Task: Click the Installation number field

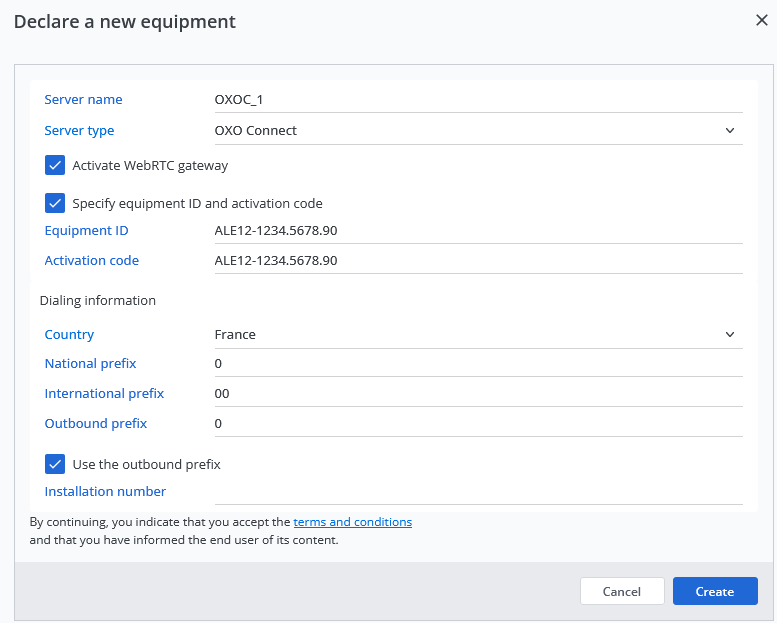Action: [477, 492]
